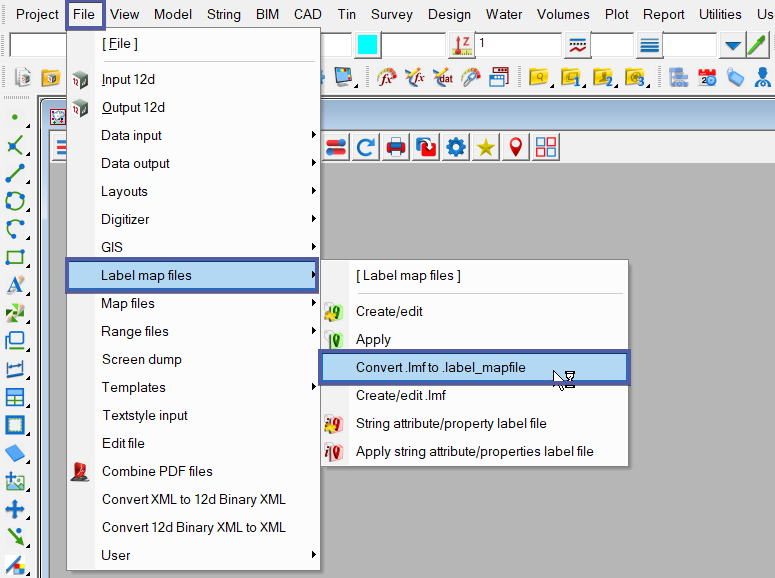Click the height value field showing 1
Screen dimensions: 775x578
(x=518, y=45)
